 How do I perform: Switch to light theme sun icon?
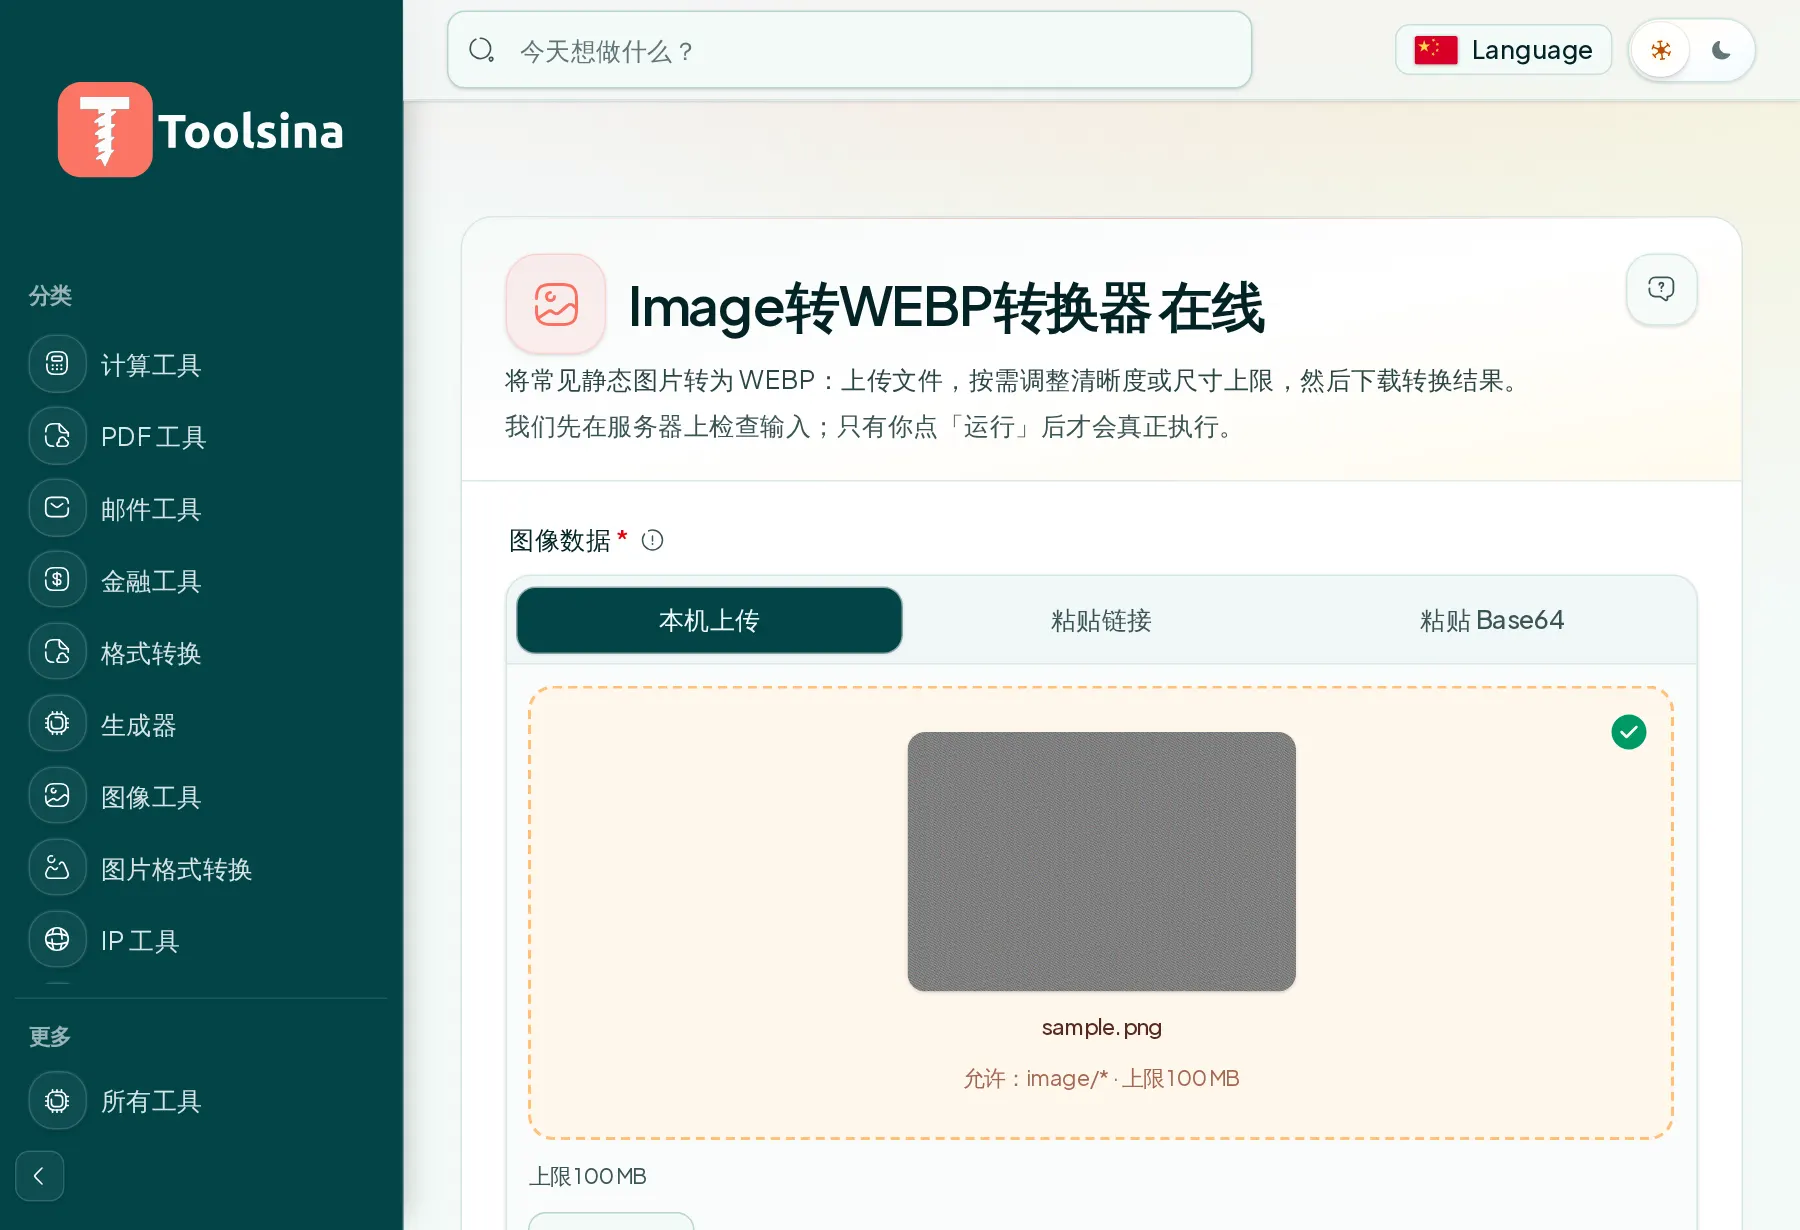click(x=1661, y=50)
